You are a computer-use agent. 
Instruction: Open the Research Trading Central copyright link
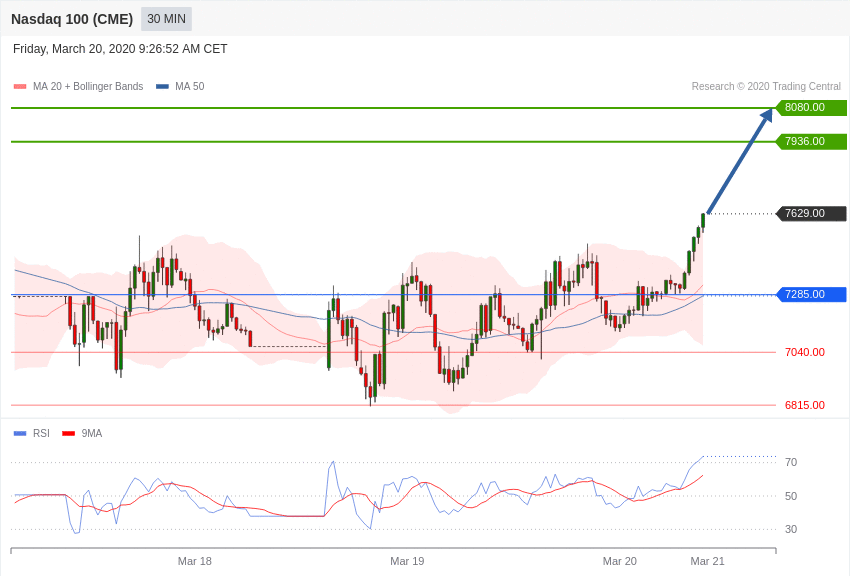(766, 87)
